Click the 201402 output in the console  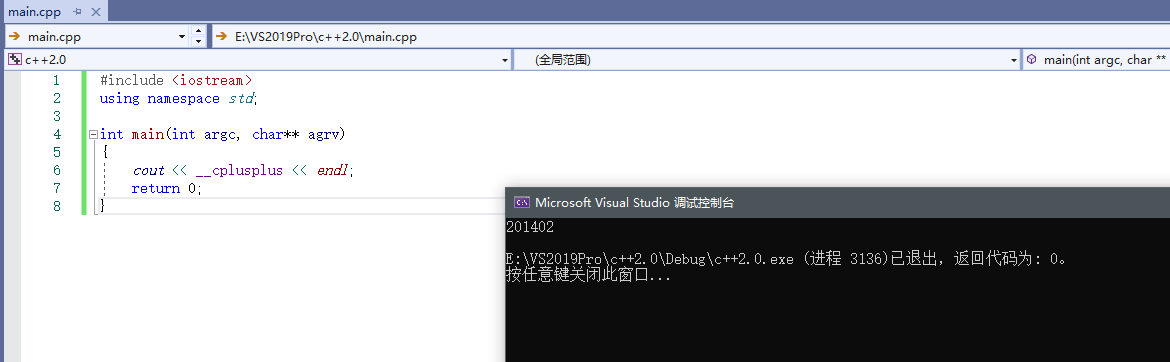click(530, 227)
